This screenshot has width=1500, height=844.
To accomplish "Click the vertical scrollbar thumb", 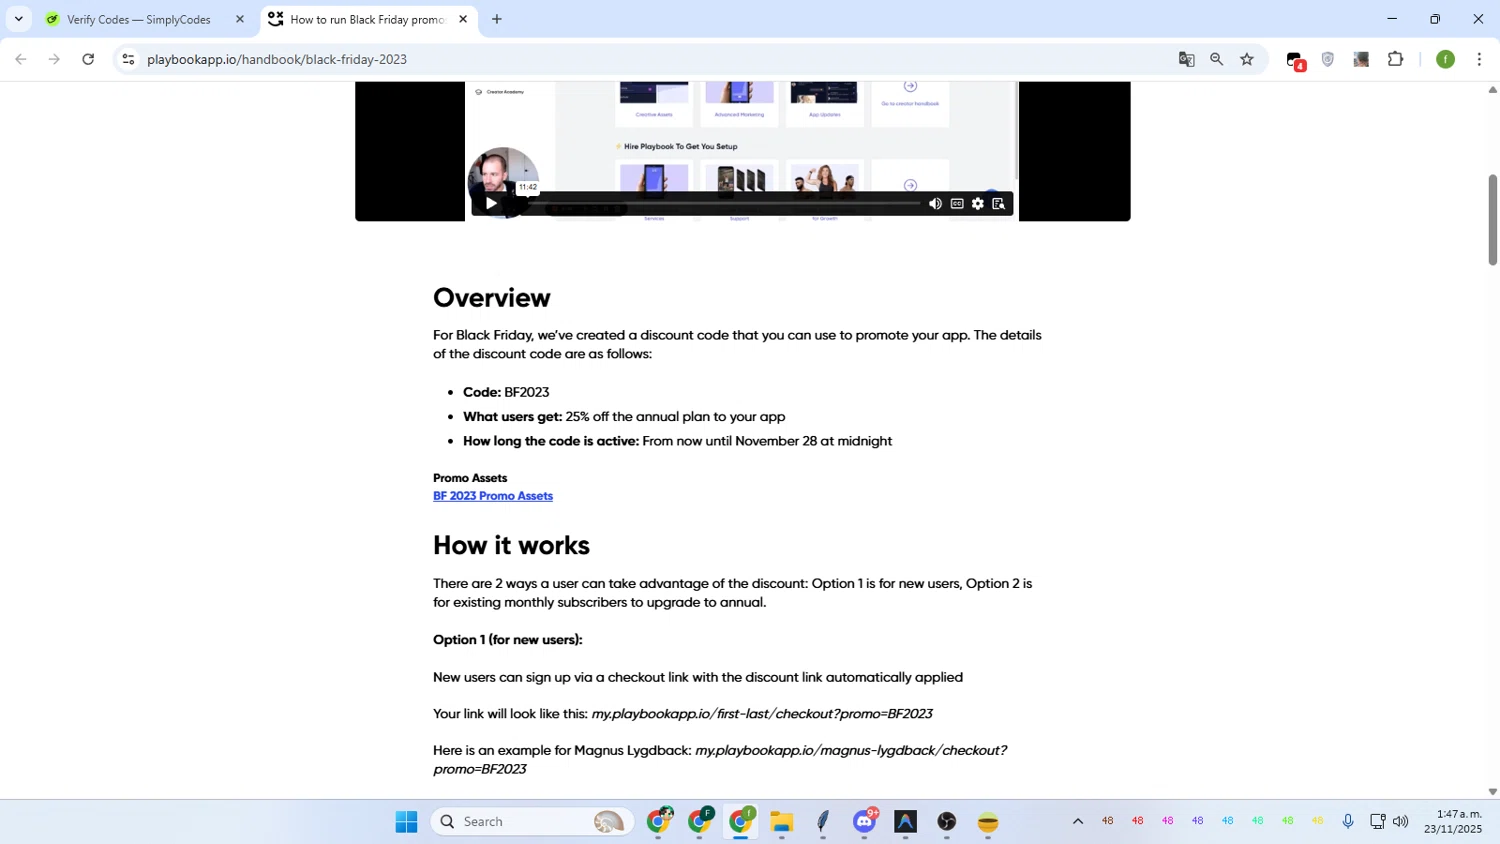I will point(1492,220).
